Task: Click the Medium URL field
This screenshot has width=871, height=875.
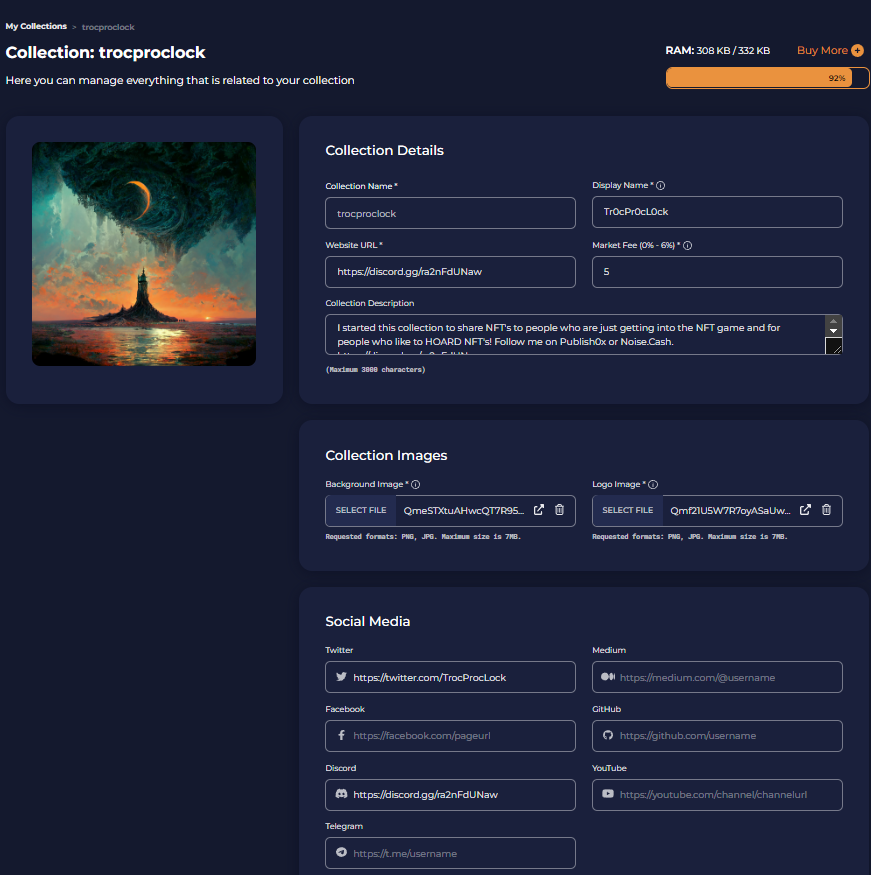Action: [x=717, y=677]
